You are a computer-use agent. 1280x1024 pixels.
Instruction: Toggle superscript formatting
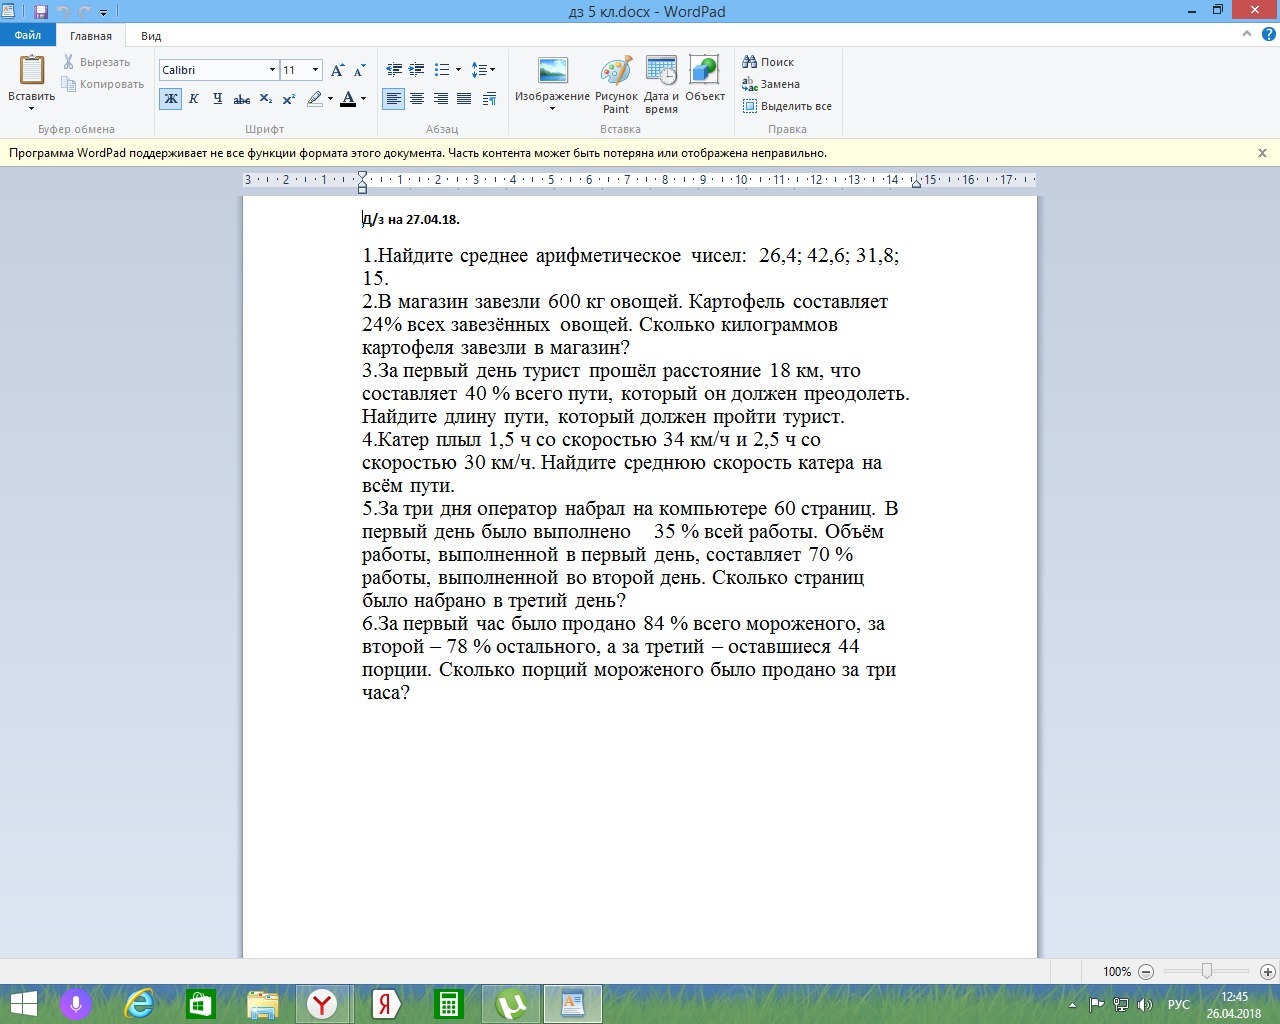pos(289,99)
